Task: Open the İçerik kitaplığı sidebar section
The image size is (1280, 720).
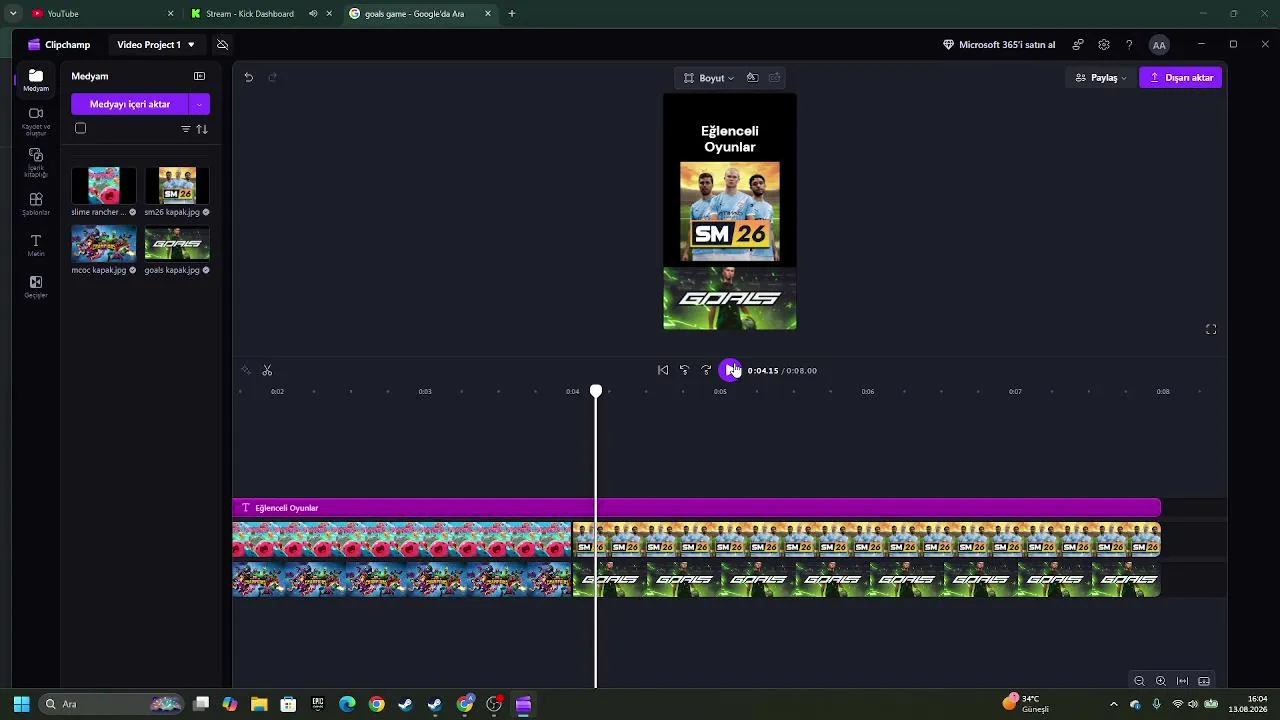Action: 36,162
